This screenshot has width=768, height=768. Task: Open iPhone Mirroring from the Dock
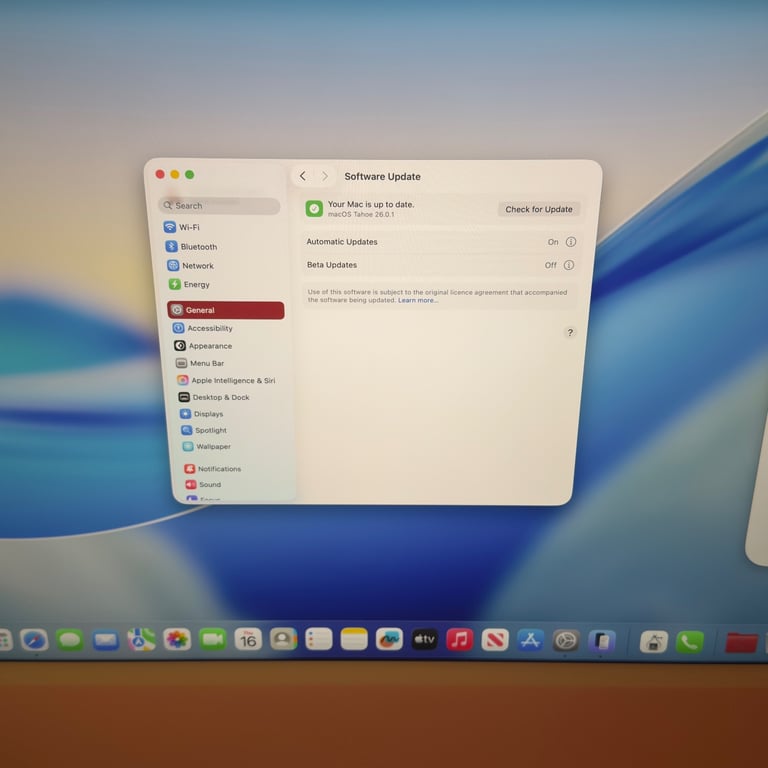(x=601, y=641)
